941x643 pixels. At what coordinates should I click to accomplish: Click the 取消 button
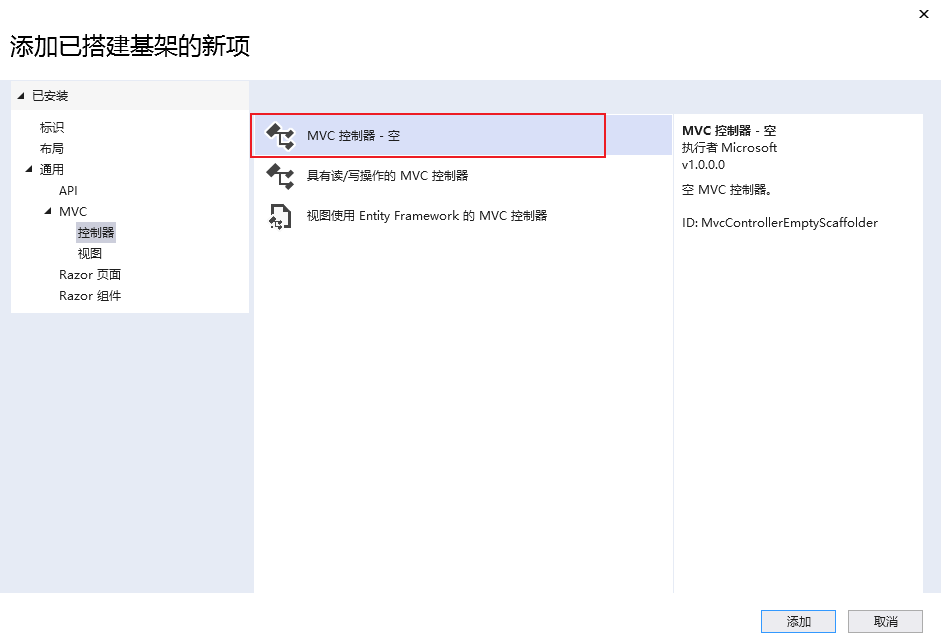click(x=885, y=621)
